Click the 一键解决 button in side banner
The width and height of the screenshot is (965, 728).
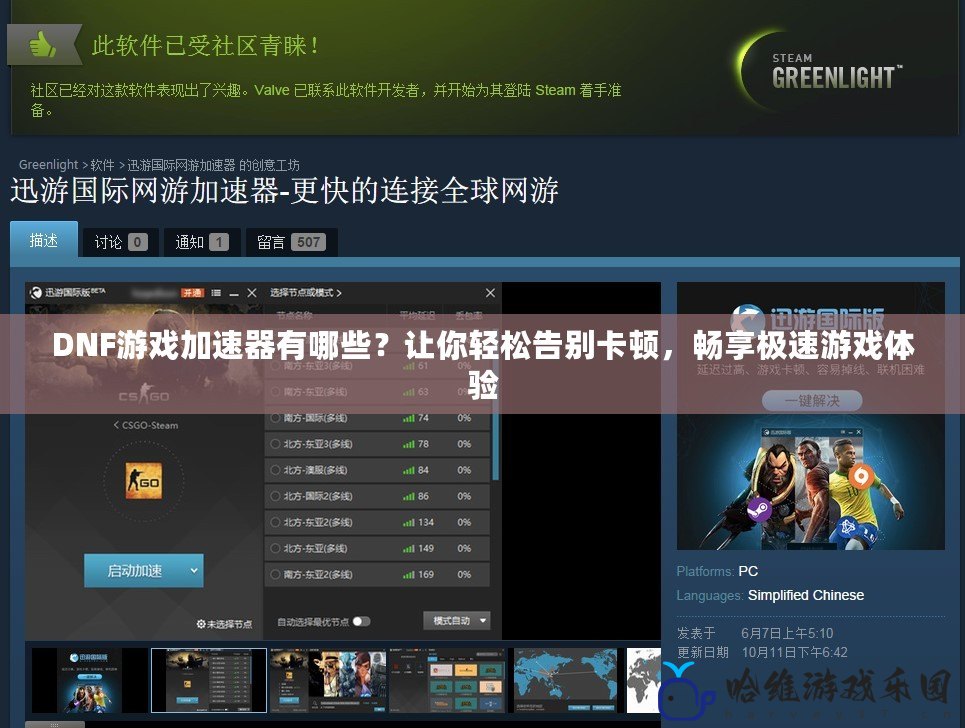pos(812,401)
